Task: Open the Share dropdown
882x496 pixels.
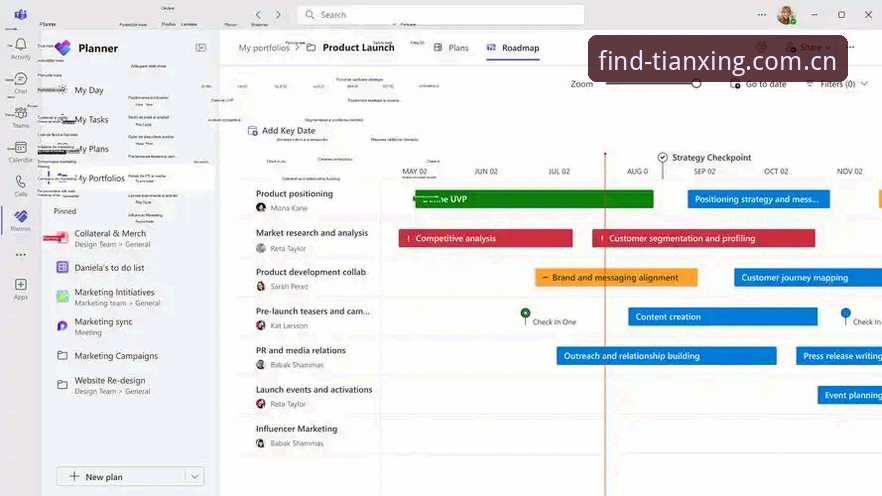Action: (x=809, y=47)
